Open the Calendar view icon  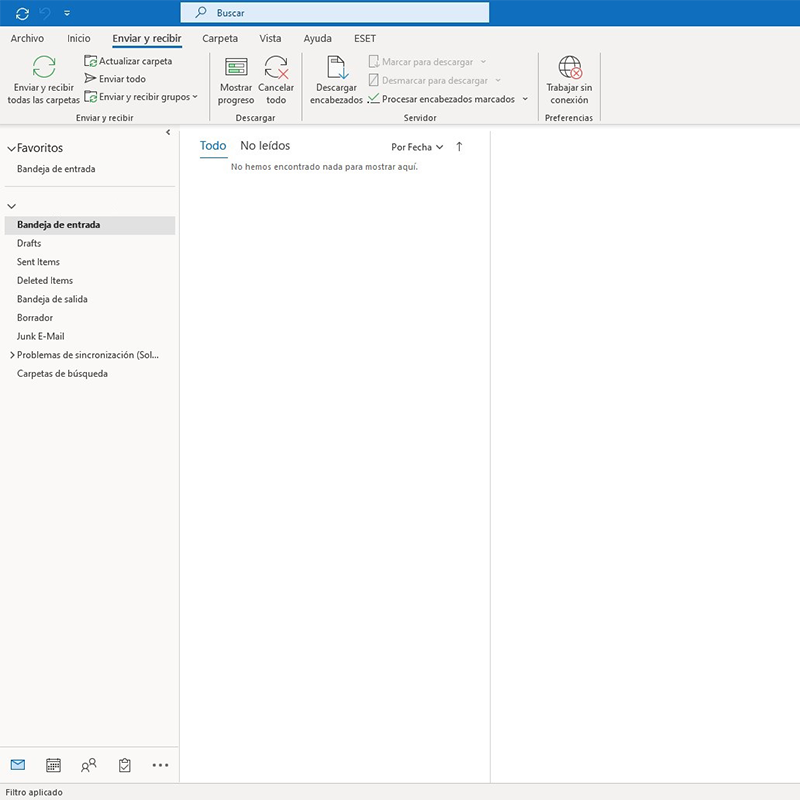point(54,765)
